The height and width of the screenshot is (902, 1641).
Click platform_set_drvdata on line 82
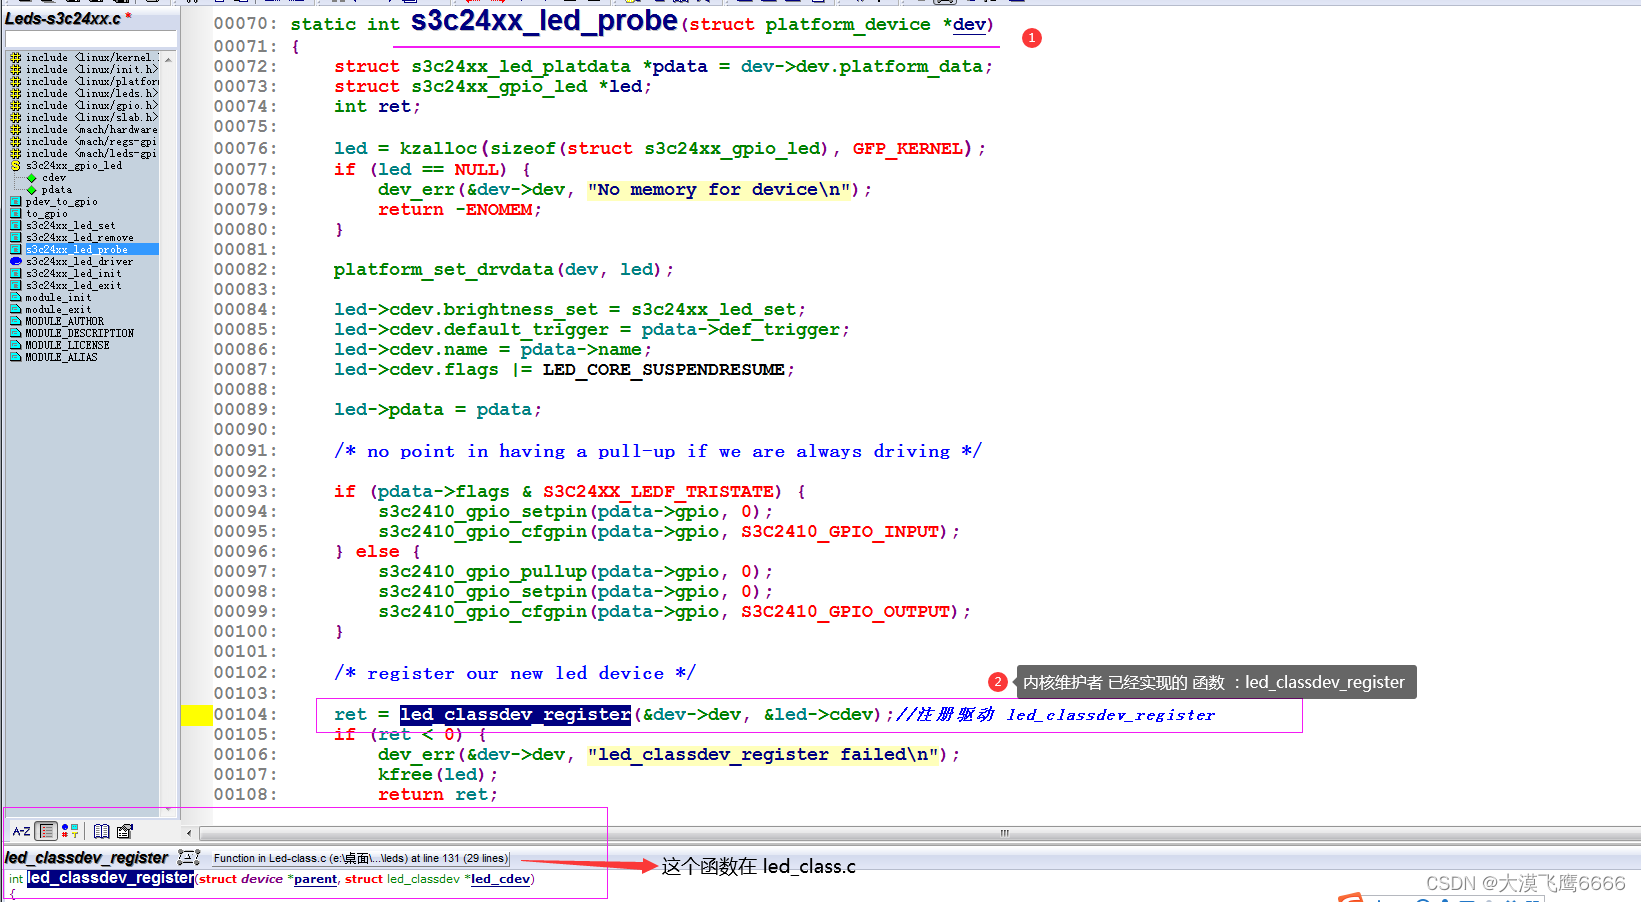(x=443, y=269)
